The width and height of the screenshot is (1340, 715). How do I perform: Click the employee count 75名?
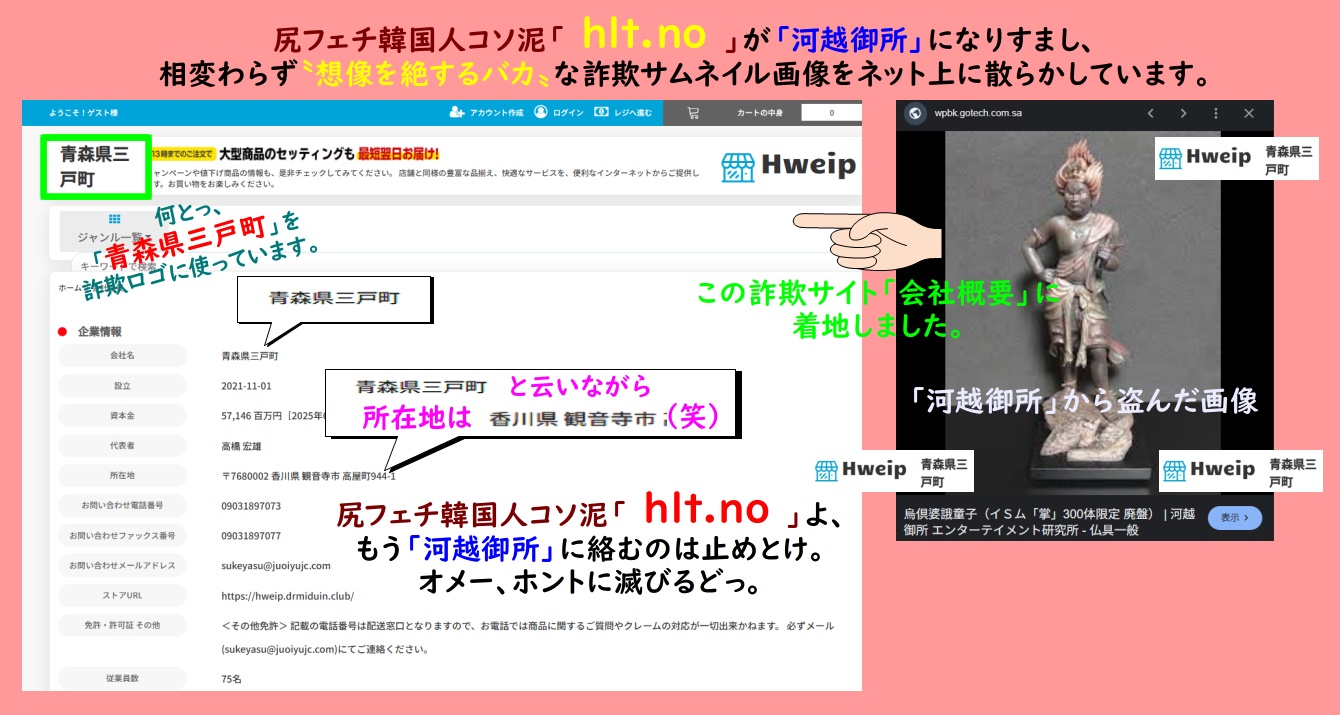[x=231, y=678]
